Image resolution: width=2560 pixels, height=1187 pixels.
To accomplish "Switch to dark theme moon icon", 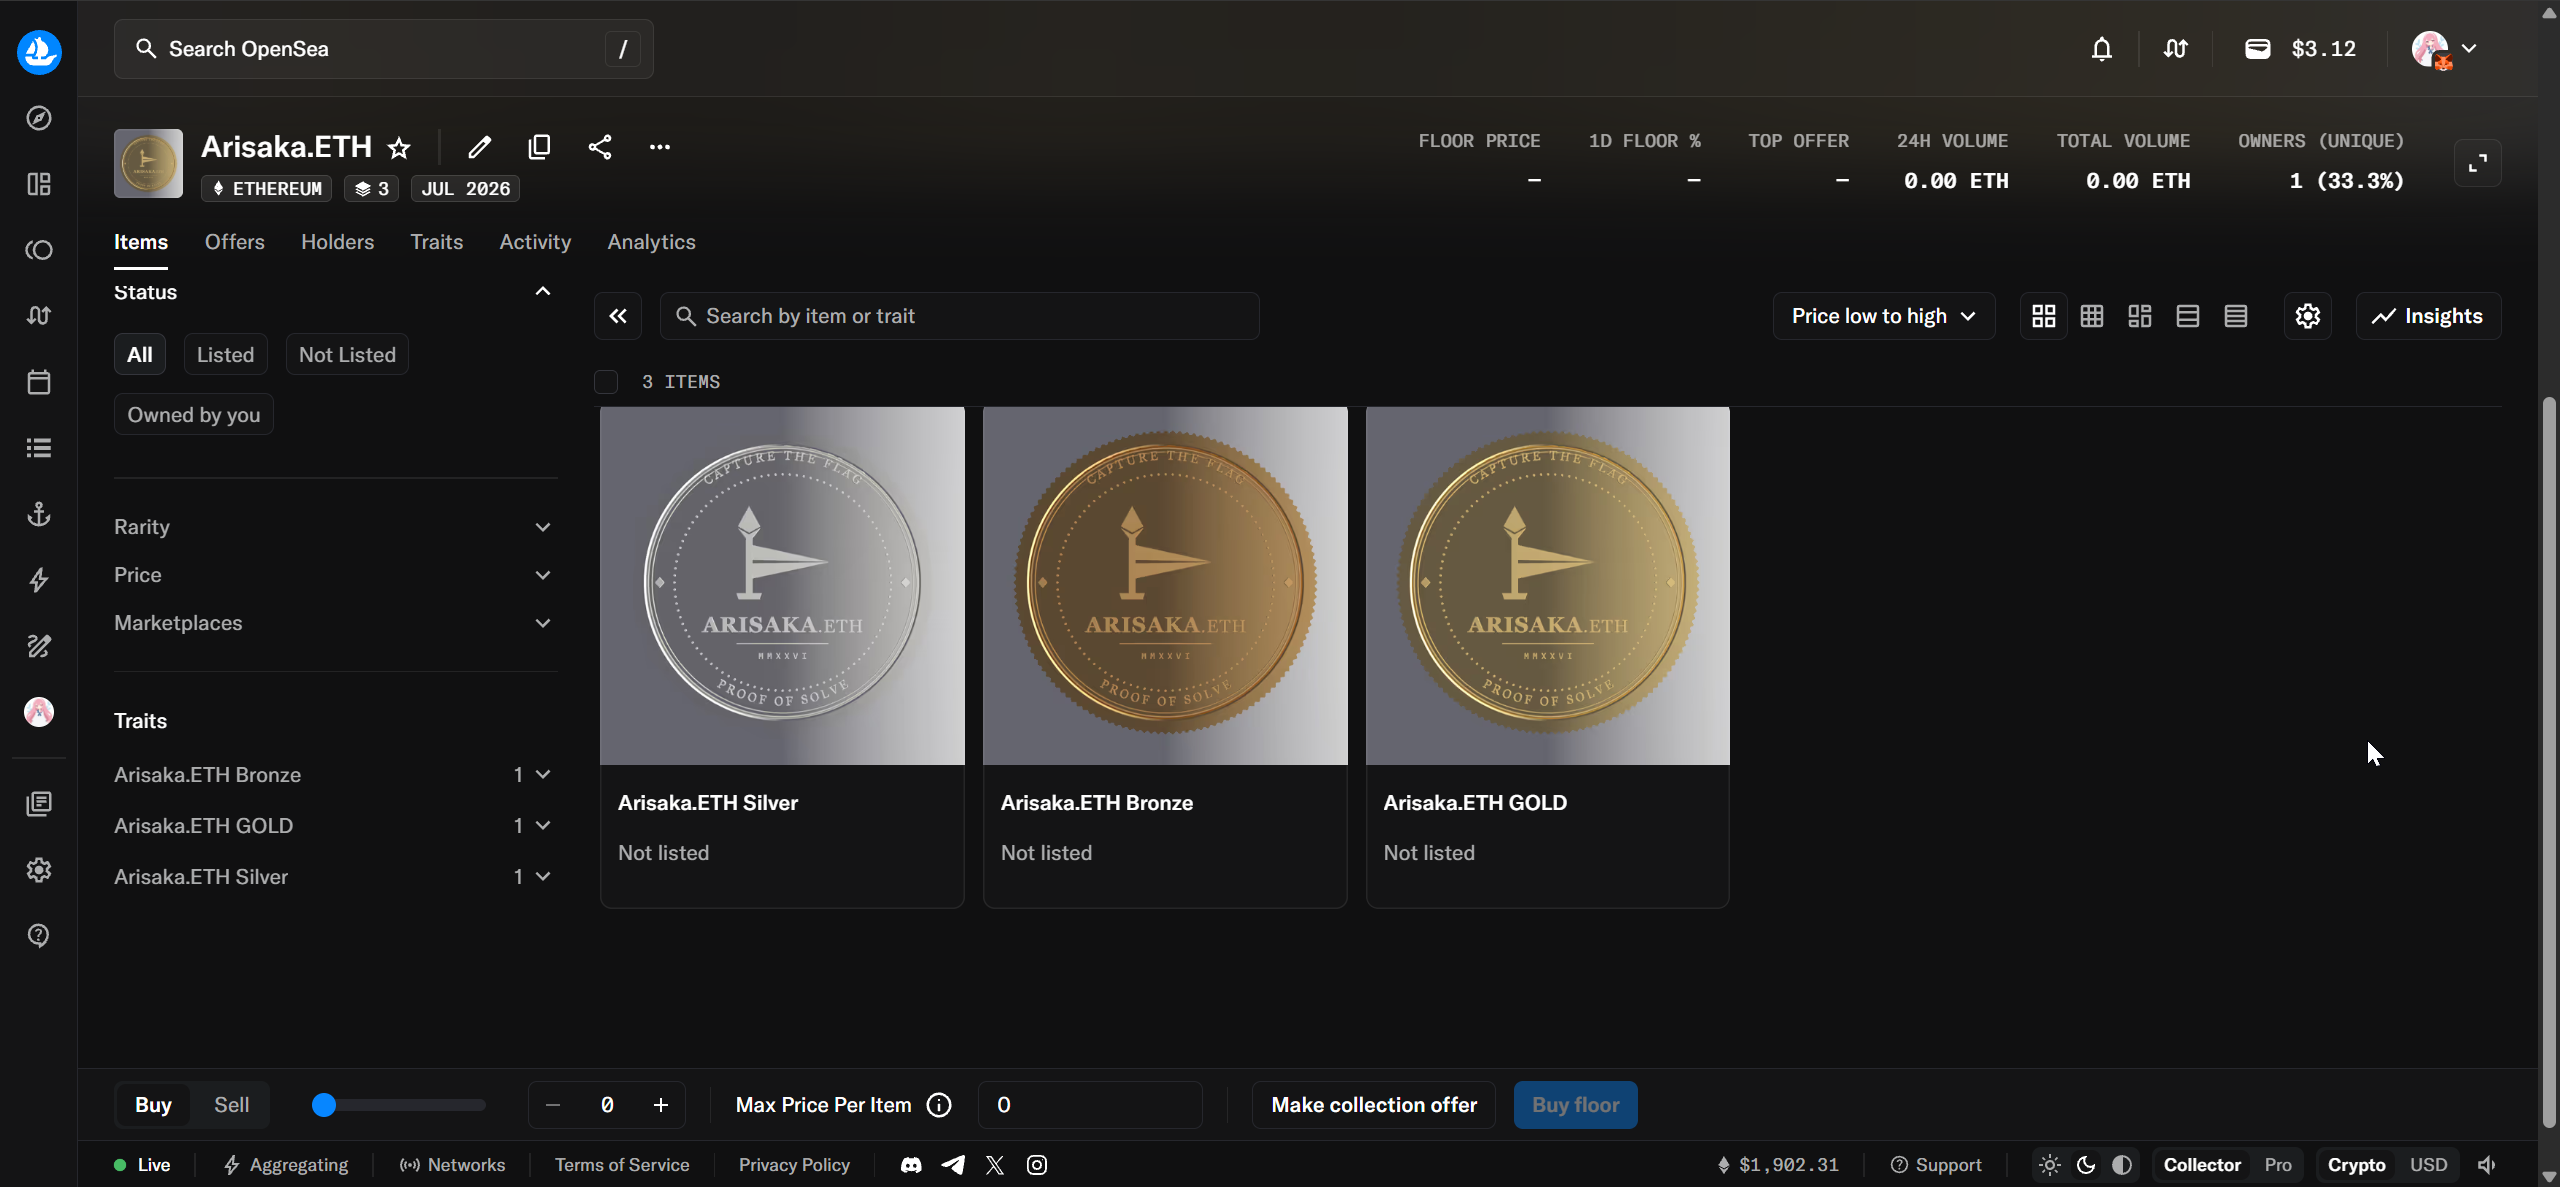I will click(2086, 1165).
